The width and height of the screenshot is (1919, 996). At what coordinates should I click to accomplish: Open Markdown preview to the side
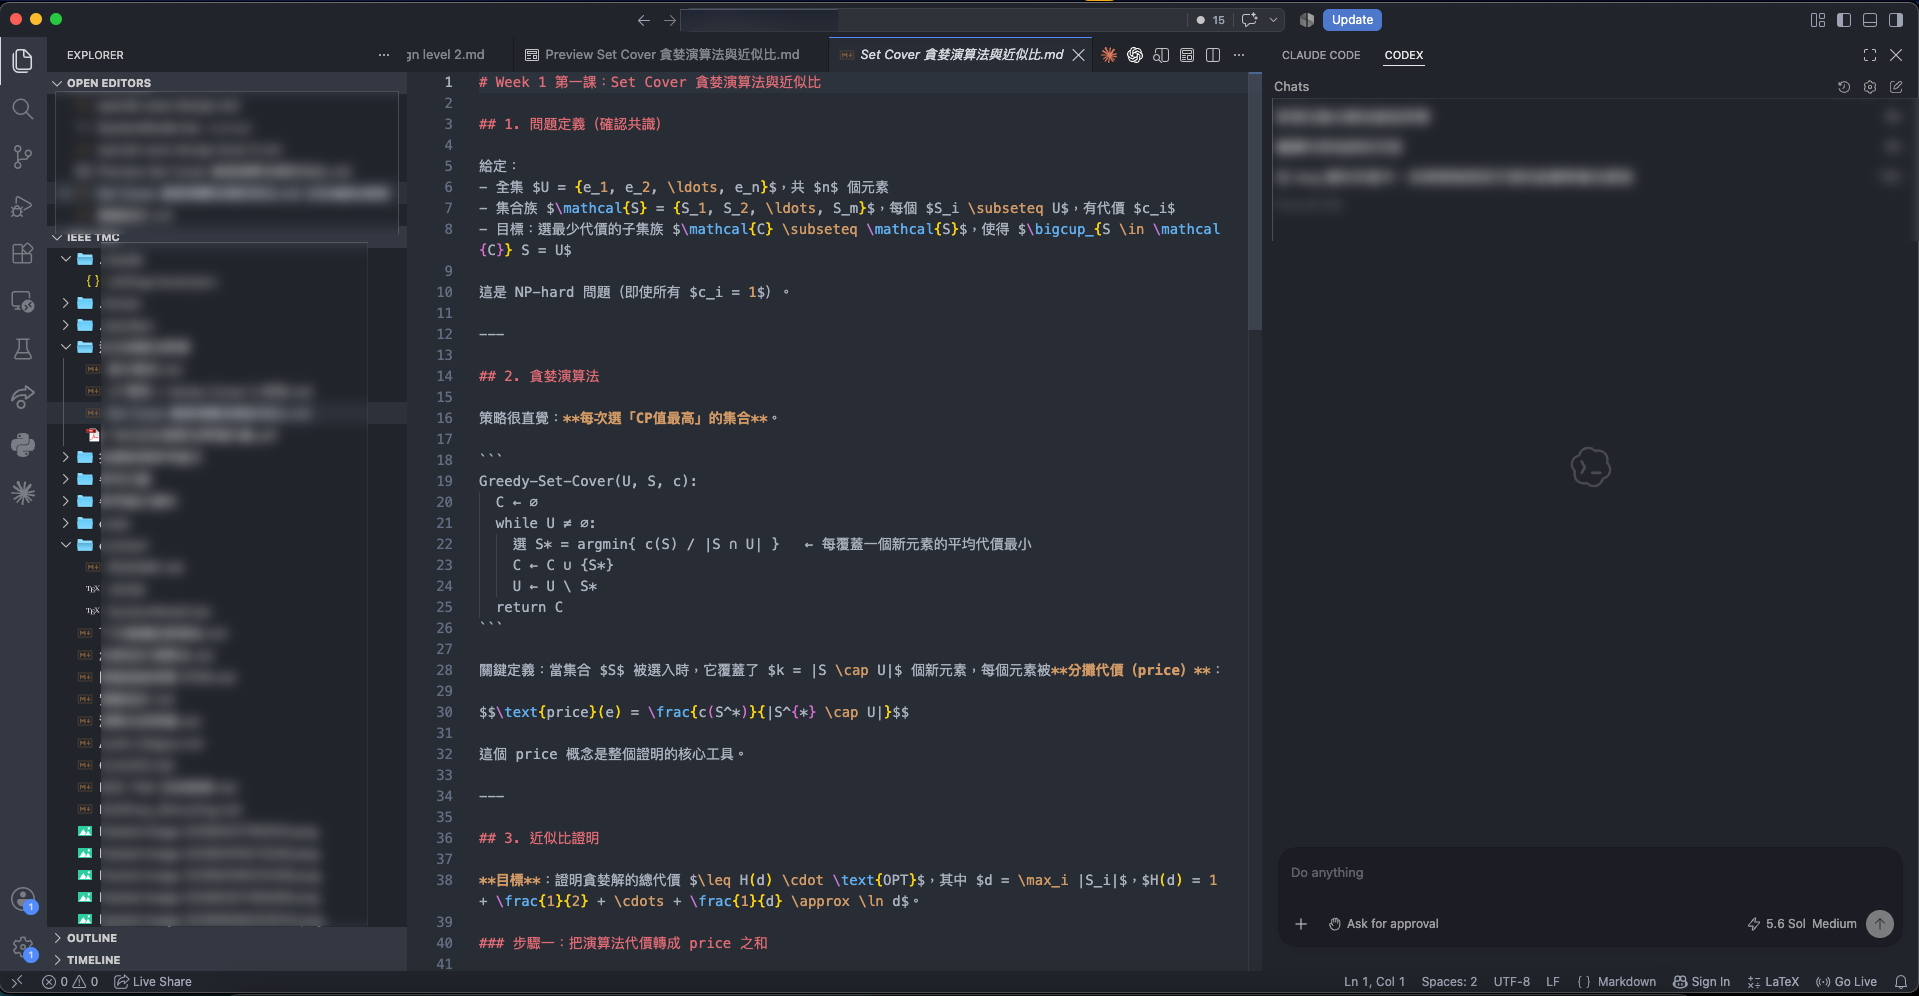coord(1161,55)
